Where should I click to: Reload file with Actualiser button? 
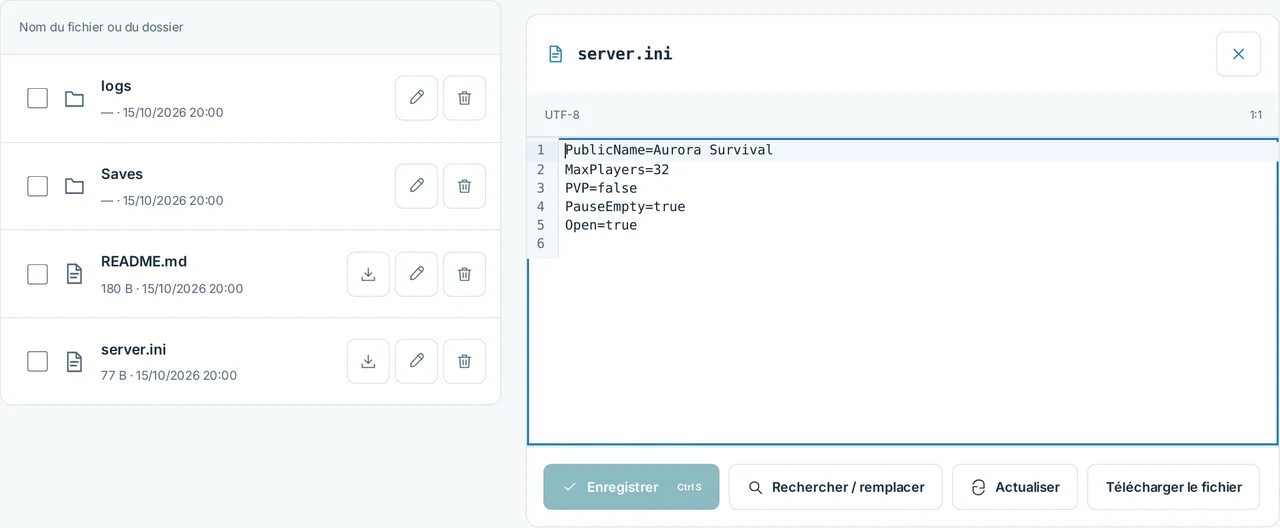click(1014, 487)
